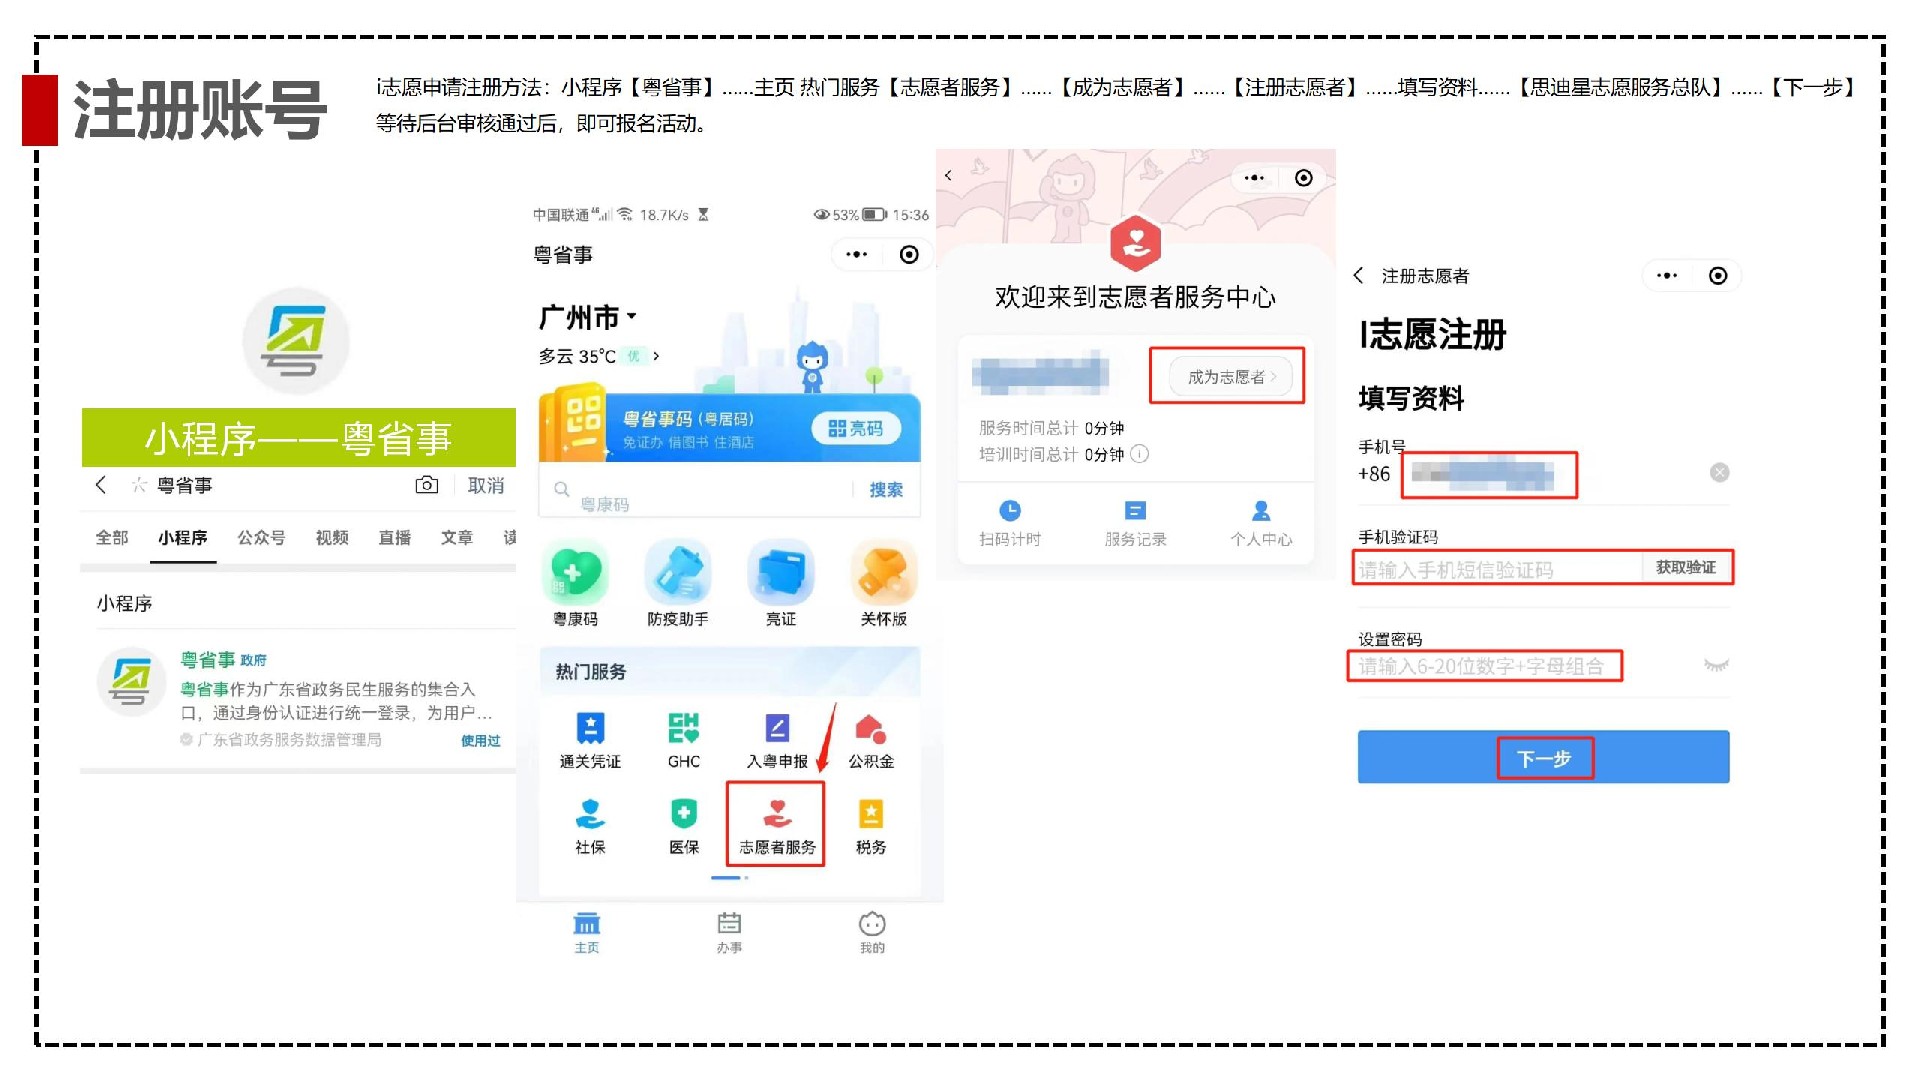Open the more menu in 粤省事 home header

[x=857, y=254]
